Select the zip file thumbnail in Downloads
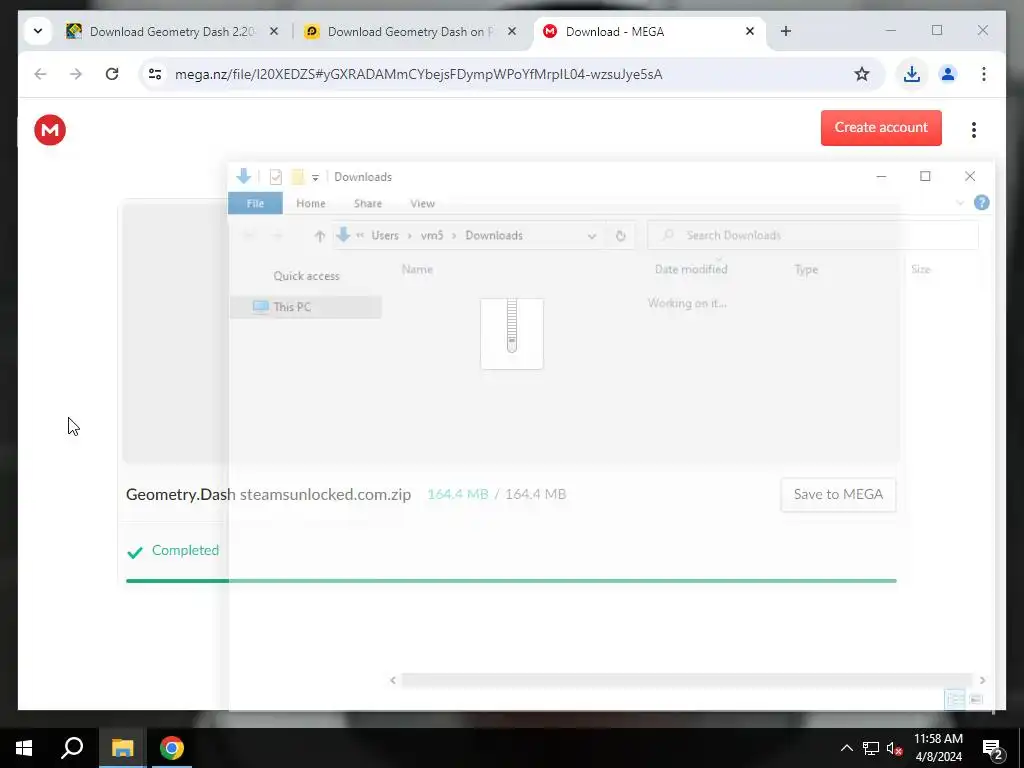This screenshot has height=768, width=1024. tap(512, 334)
